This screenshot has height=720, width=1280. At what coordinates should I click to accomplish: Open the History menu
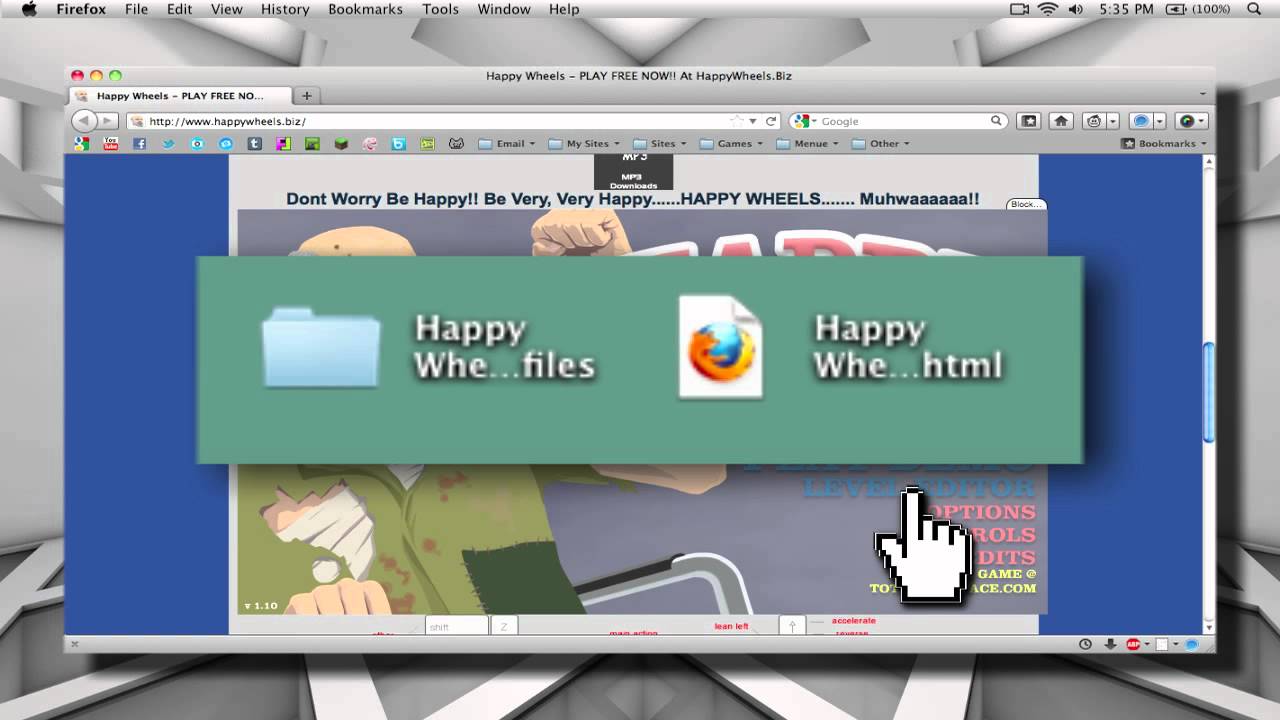coord(285,9)
